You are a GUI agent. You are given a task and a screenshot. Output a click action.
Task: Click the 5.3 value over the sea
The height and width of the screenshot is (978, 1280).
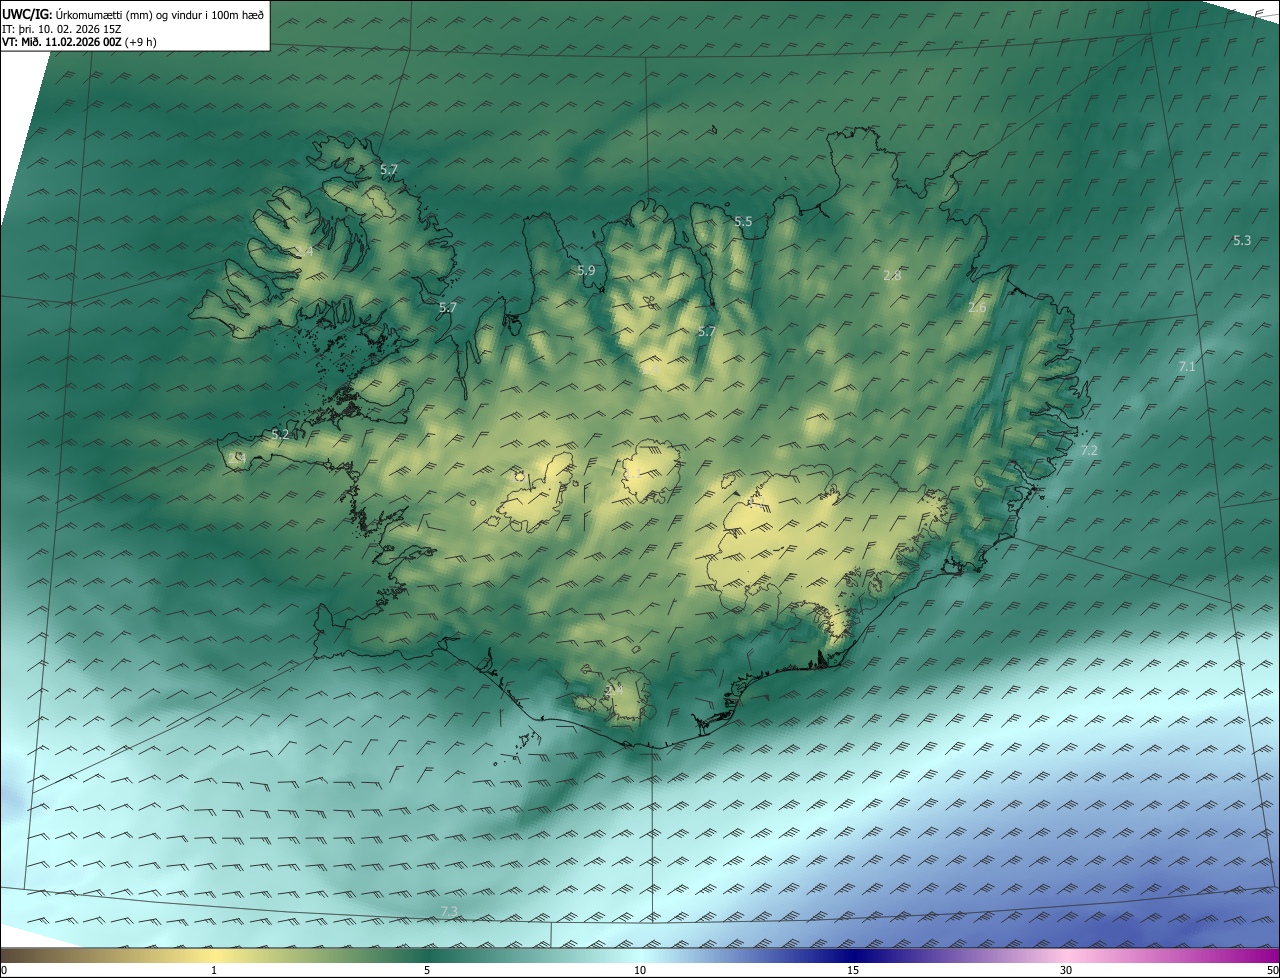click(1242, 241)
